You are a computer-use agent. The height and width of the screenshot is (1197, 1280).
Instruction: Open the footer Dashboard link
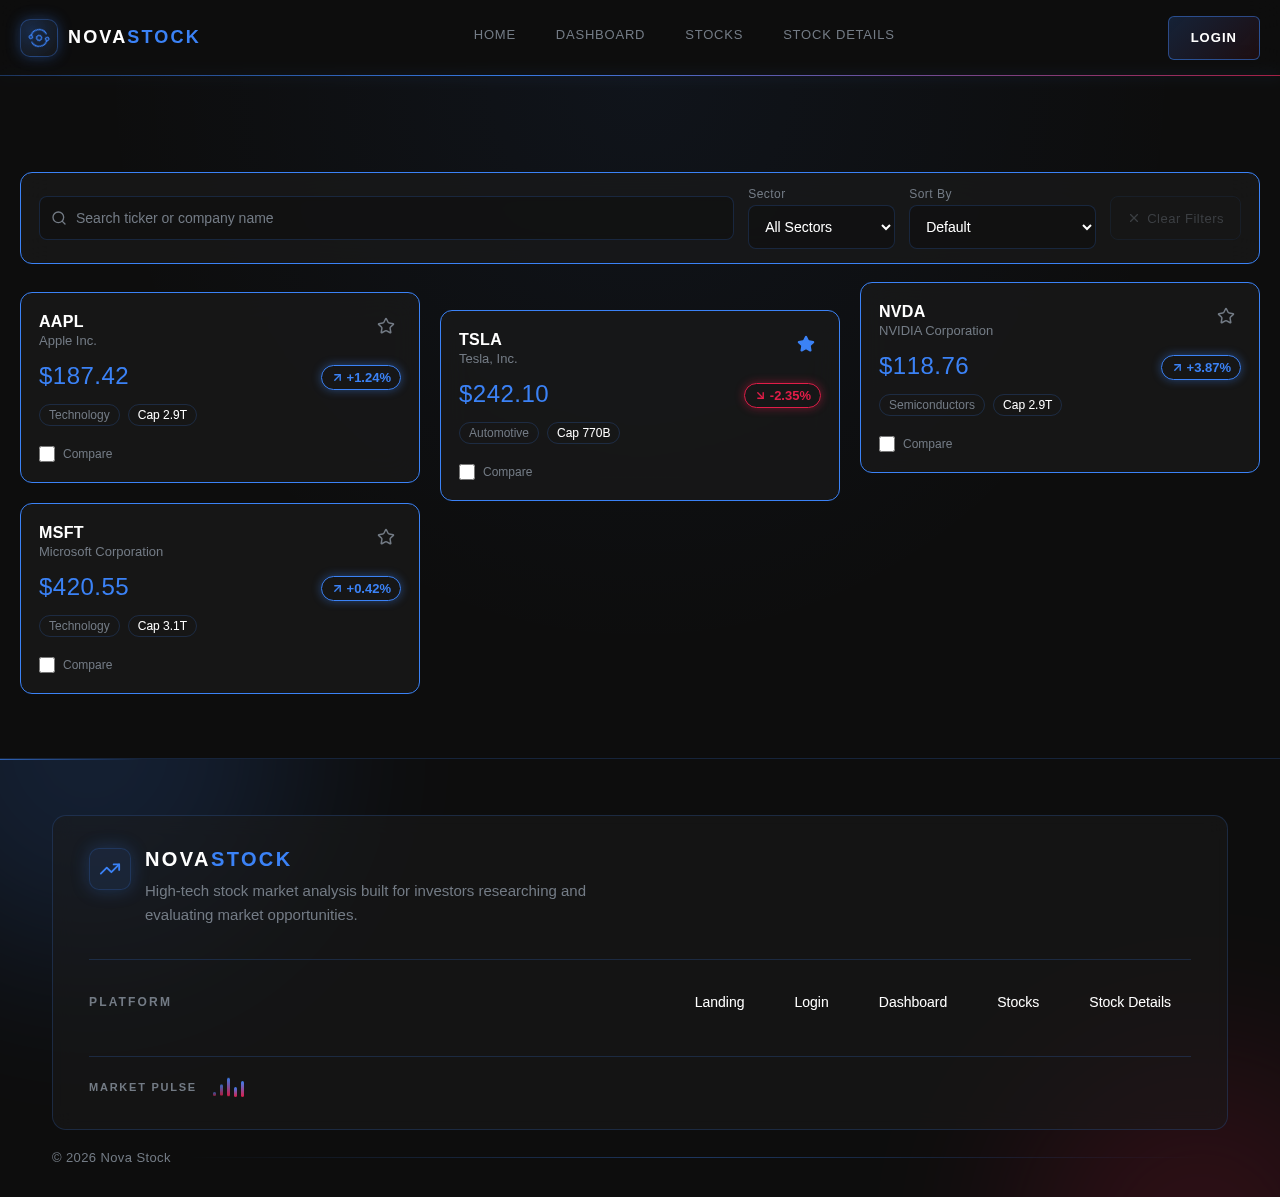coord(913,1002)
